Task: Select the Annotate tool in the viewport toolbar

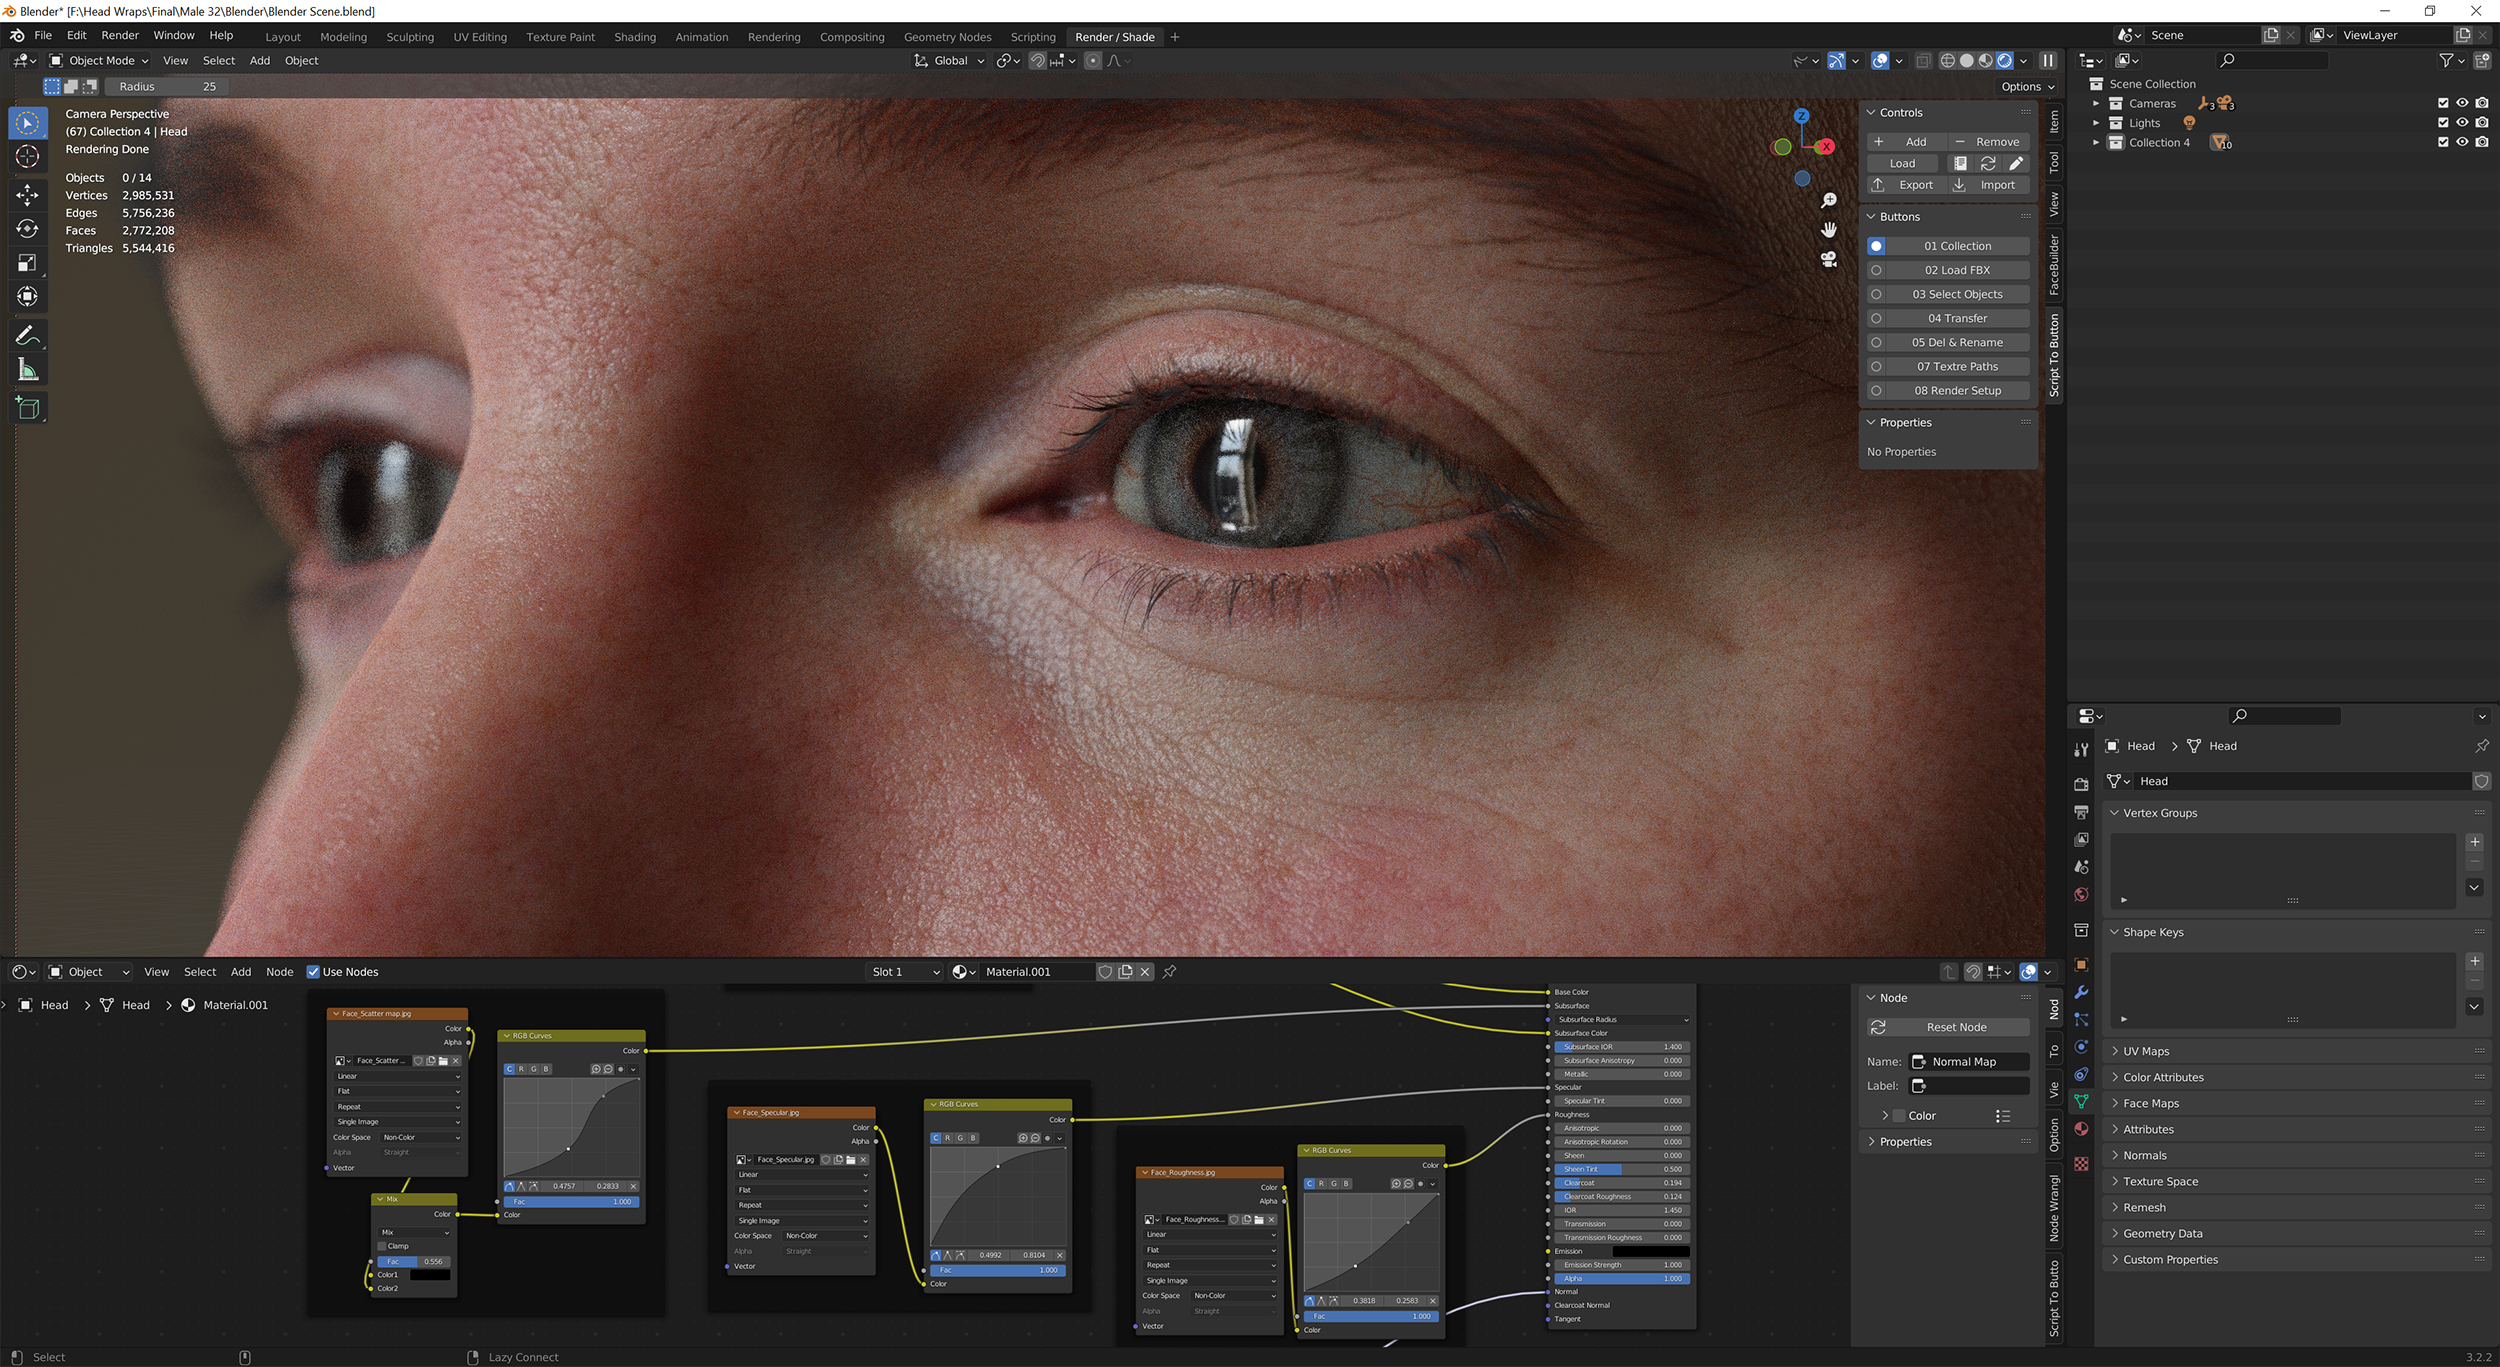Action: 27,335
